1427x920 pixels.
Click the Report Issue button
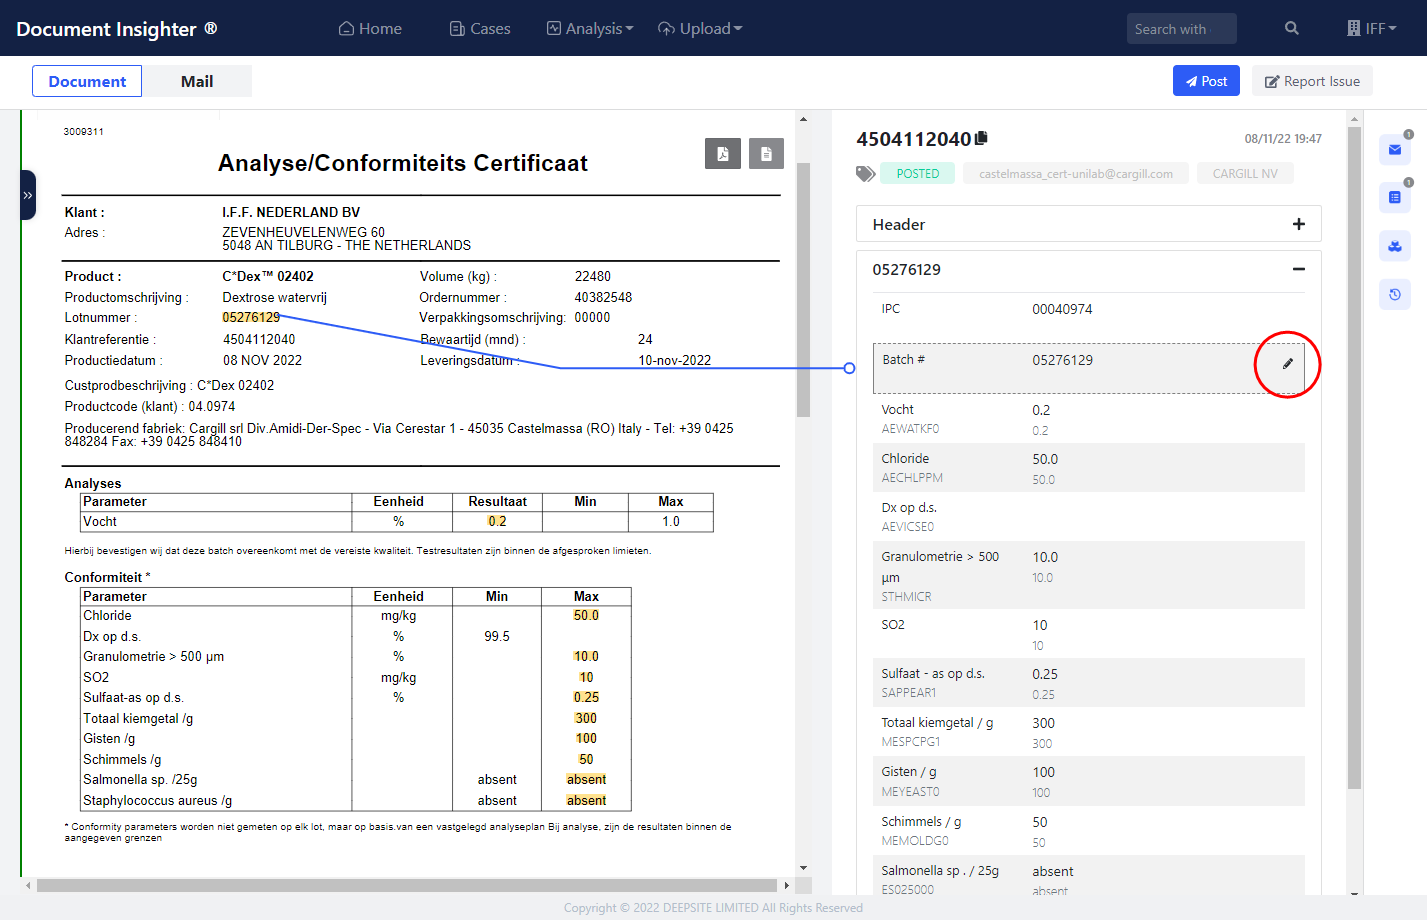click(x=1312, y=81)
